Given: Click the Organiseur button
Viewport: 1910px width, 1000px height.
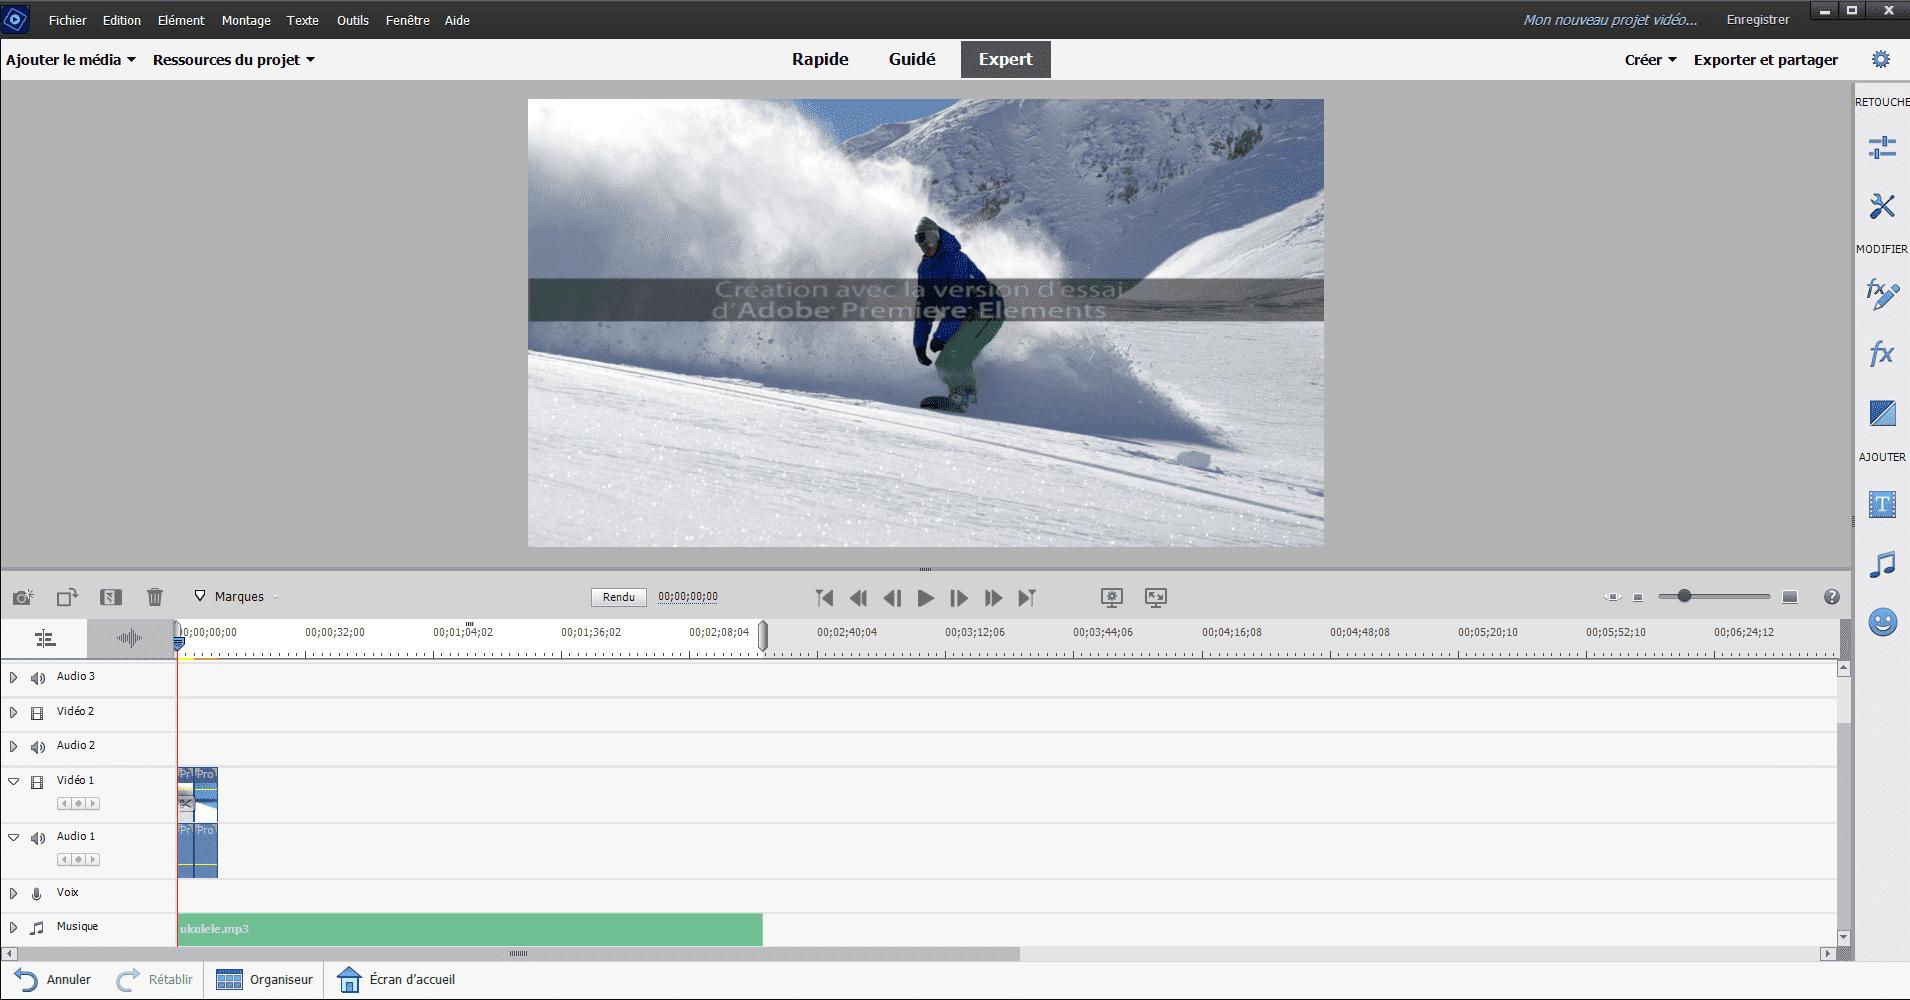Looking at the screenshot, I should click(265, 980).
